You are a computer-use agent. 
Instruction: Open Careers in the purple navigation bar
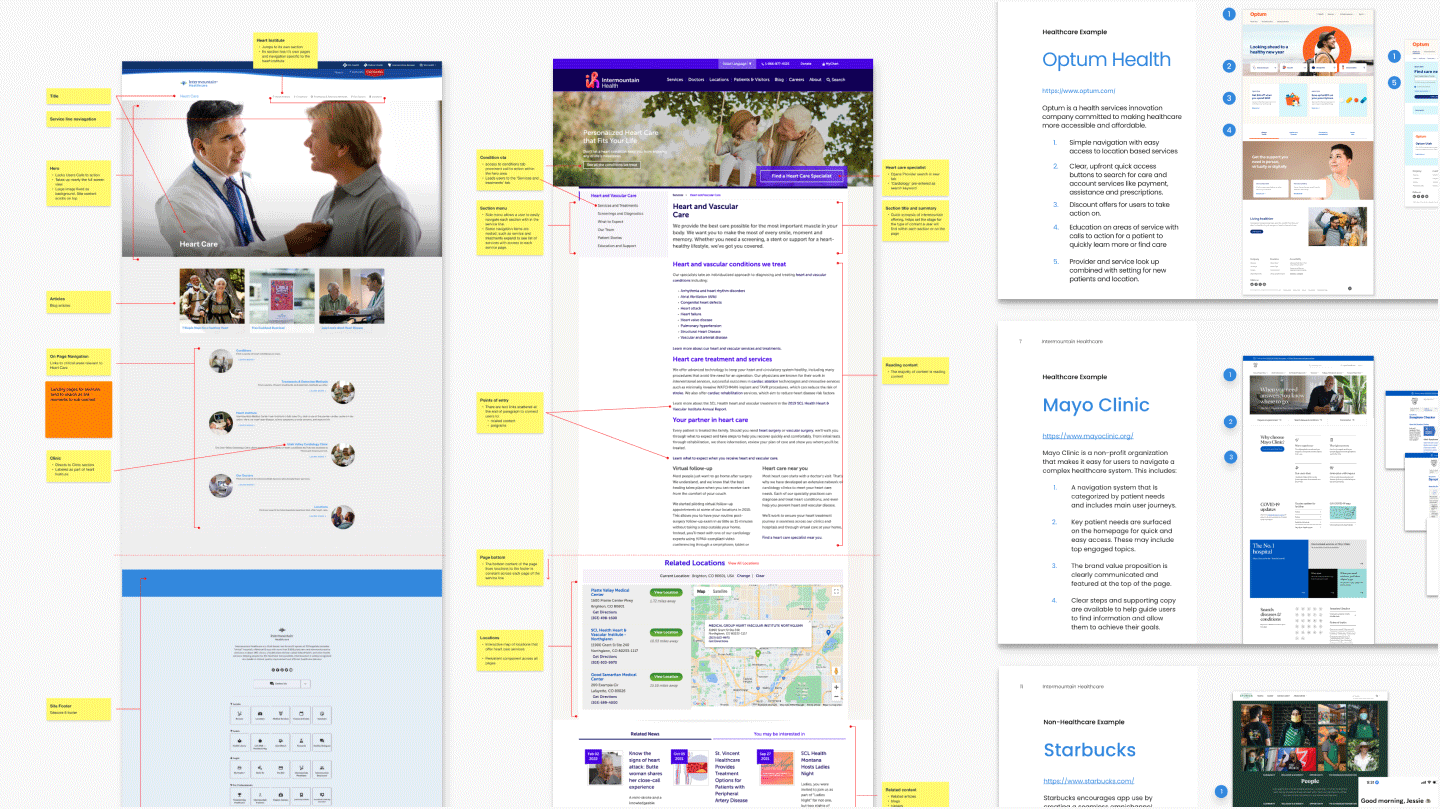(796, 79)
